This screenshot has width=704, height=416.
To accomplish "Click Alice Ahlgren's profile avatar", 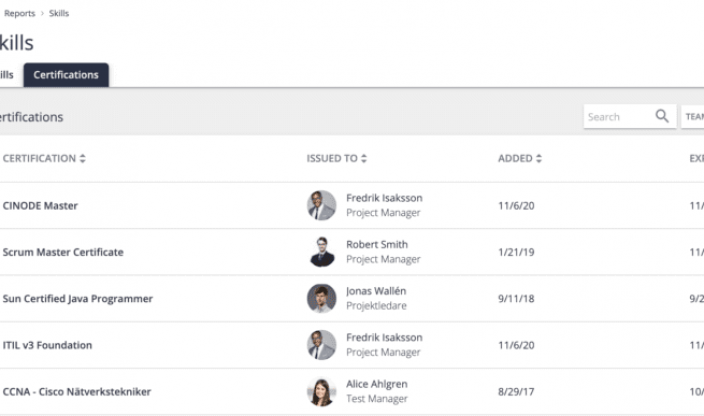I will click(x=321, y=391).
